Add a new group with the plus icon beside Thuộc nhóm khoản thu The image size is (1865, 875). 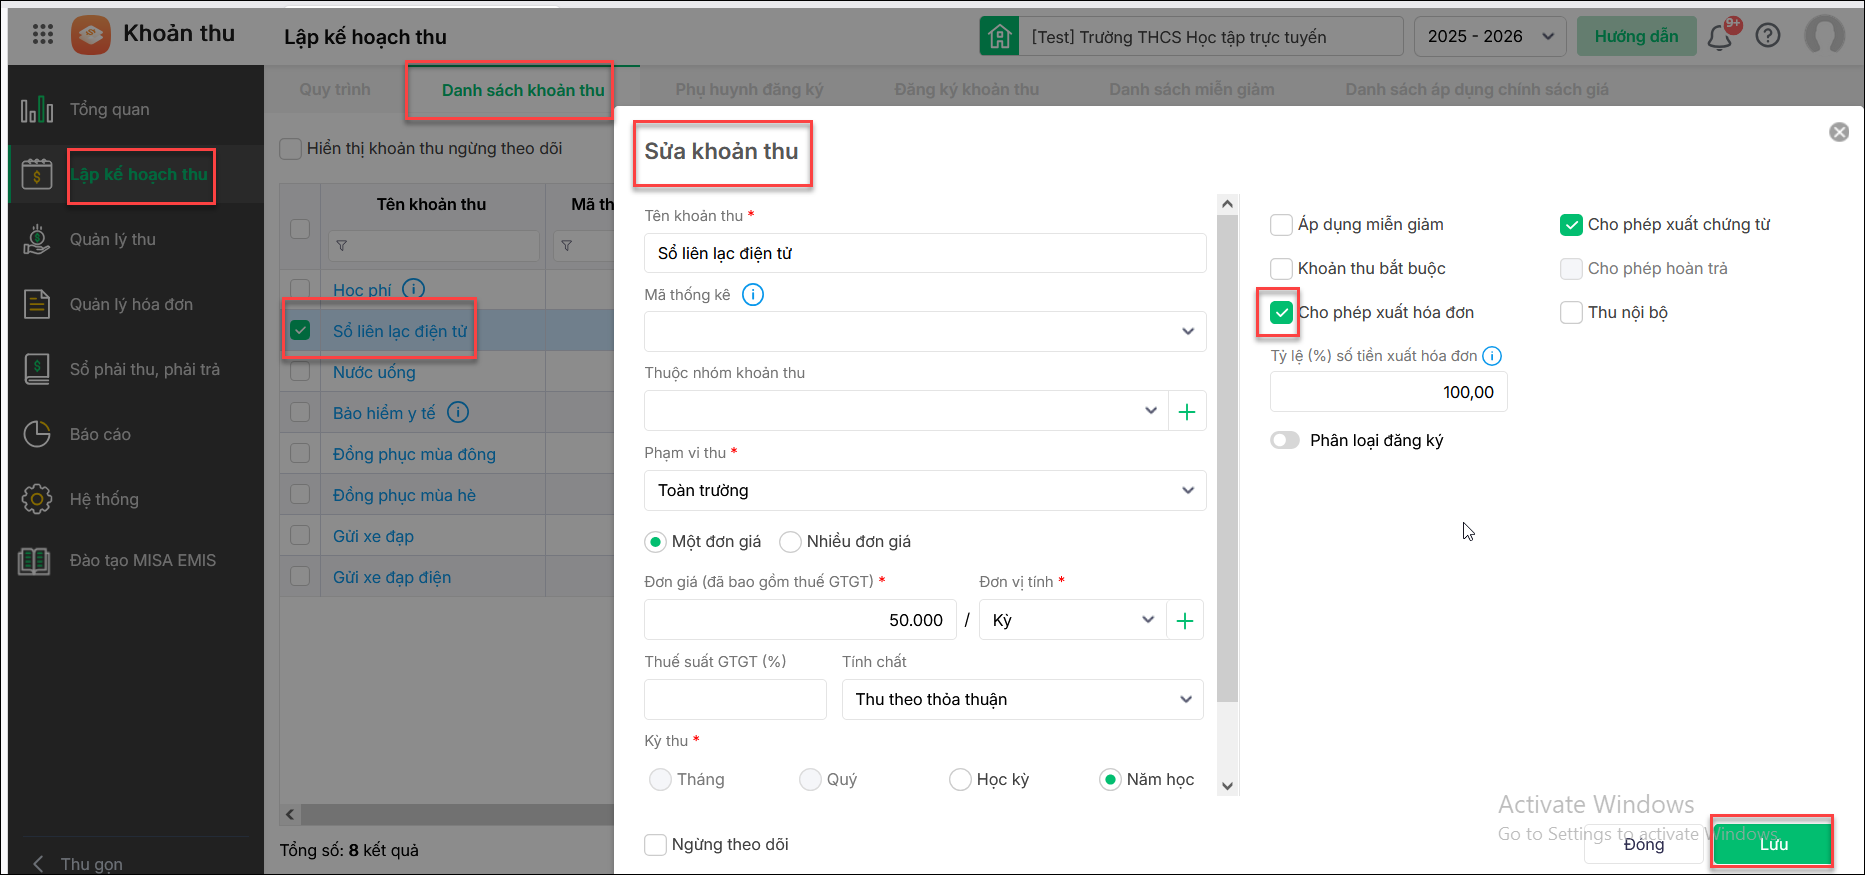[x=1187, y=411]
